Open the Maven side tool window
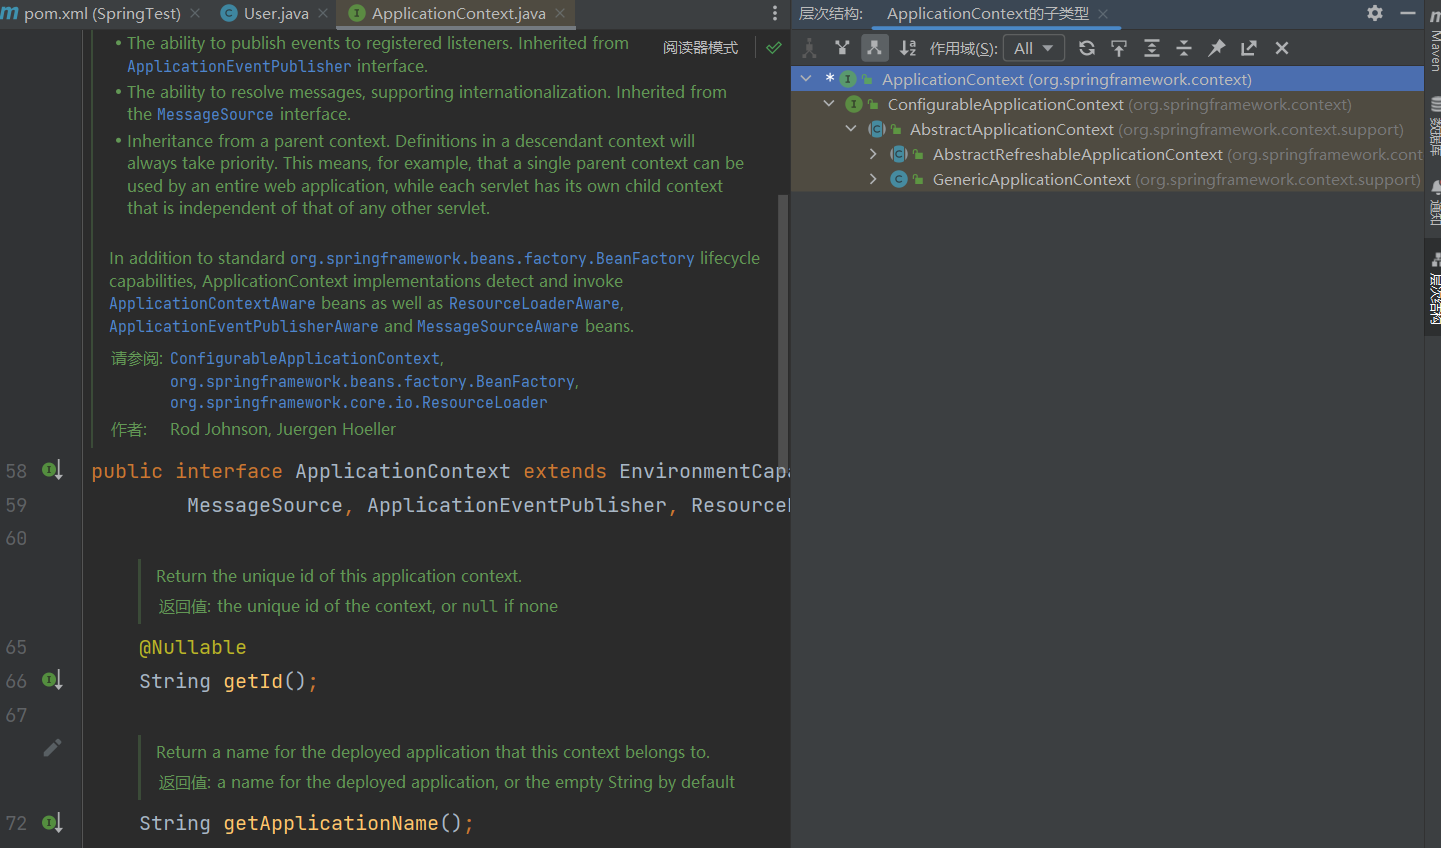1441x848 pixels. (x=1435, y=40)
